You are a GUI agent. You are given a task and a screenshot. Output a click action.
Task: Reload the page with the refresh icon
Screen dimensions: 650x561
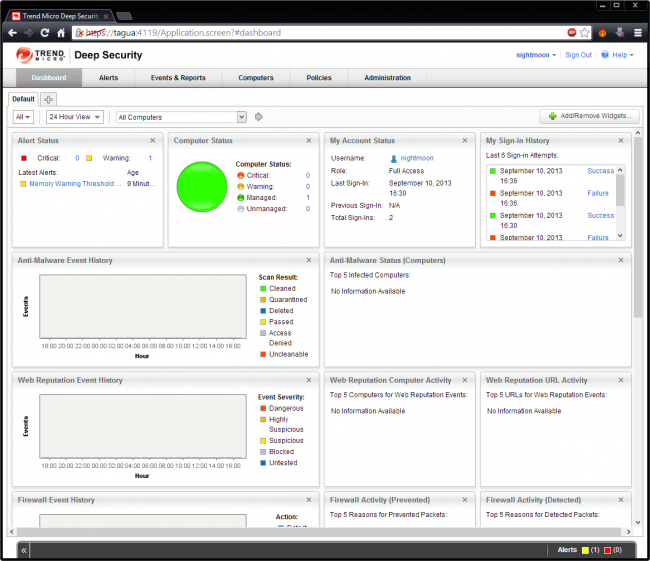[x=45, y=33]
